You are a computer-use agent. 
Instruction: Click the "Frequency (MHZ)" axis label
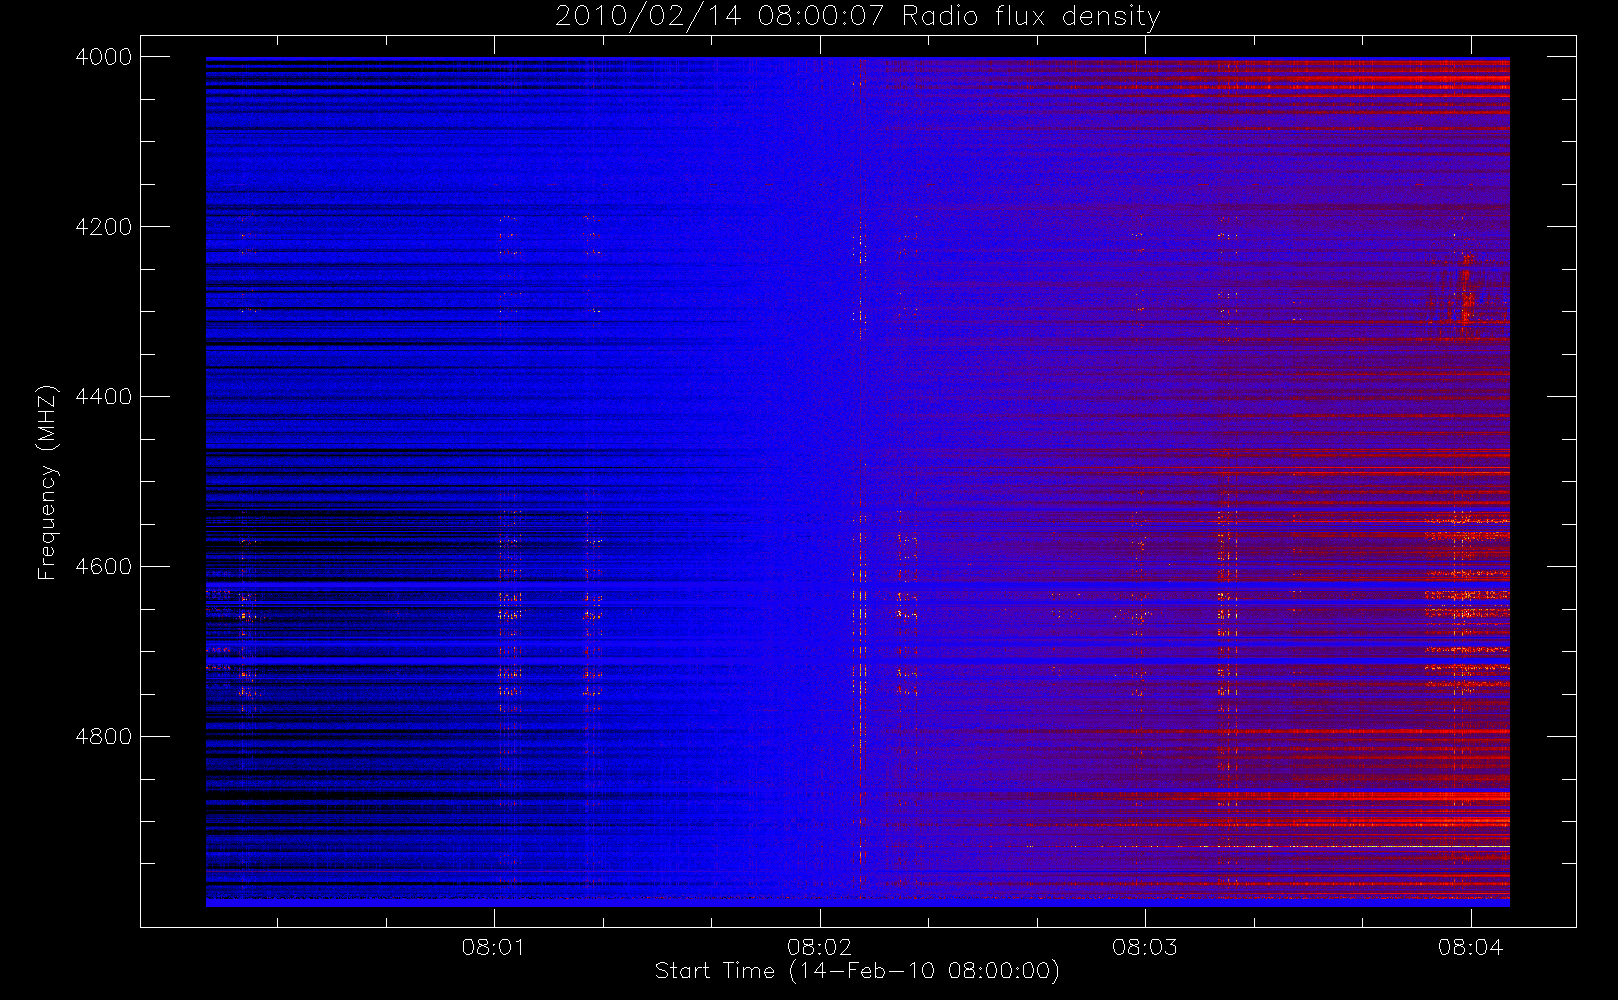pyautogui.click(x=47, y=482)
